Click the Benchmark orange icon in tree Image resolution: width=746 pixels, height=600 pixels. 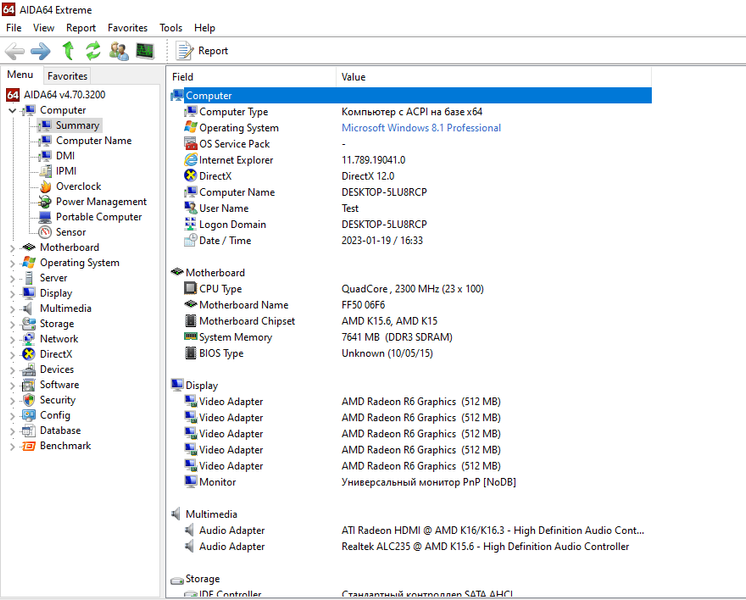point(29,446)
